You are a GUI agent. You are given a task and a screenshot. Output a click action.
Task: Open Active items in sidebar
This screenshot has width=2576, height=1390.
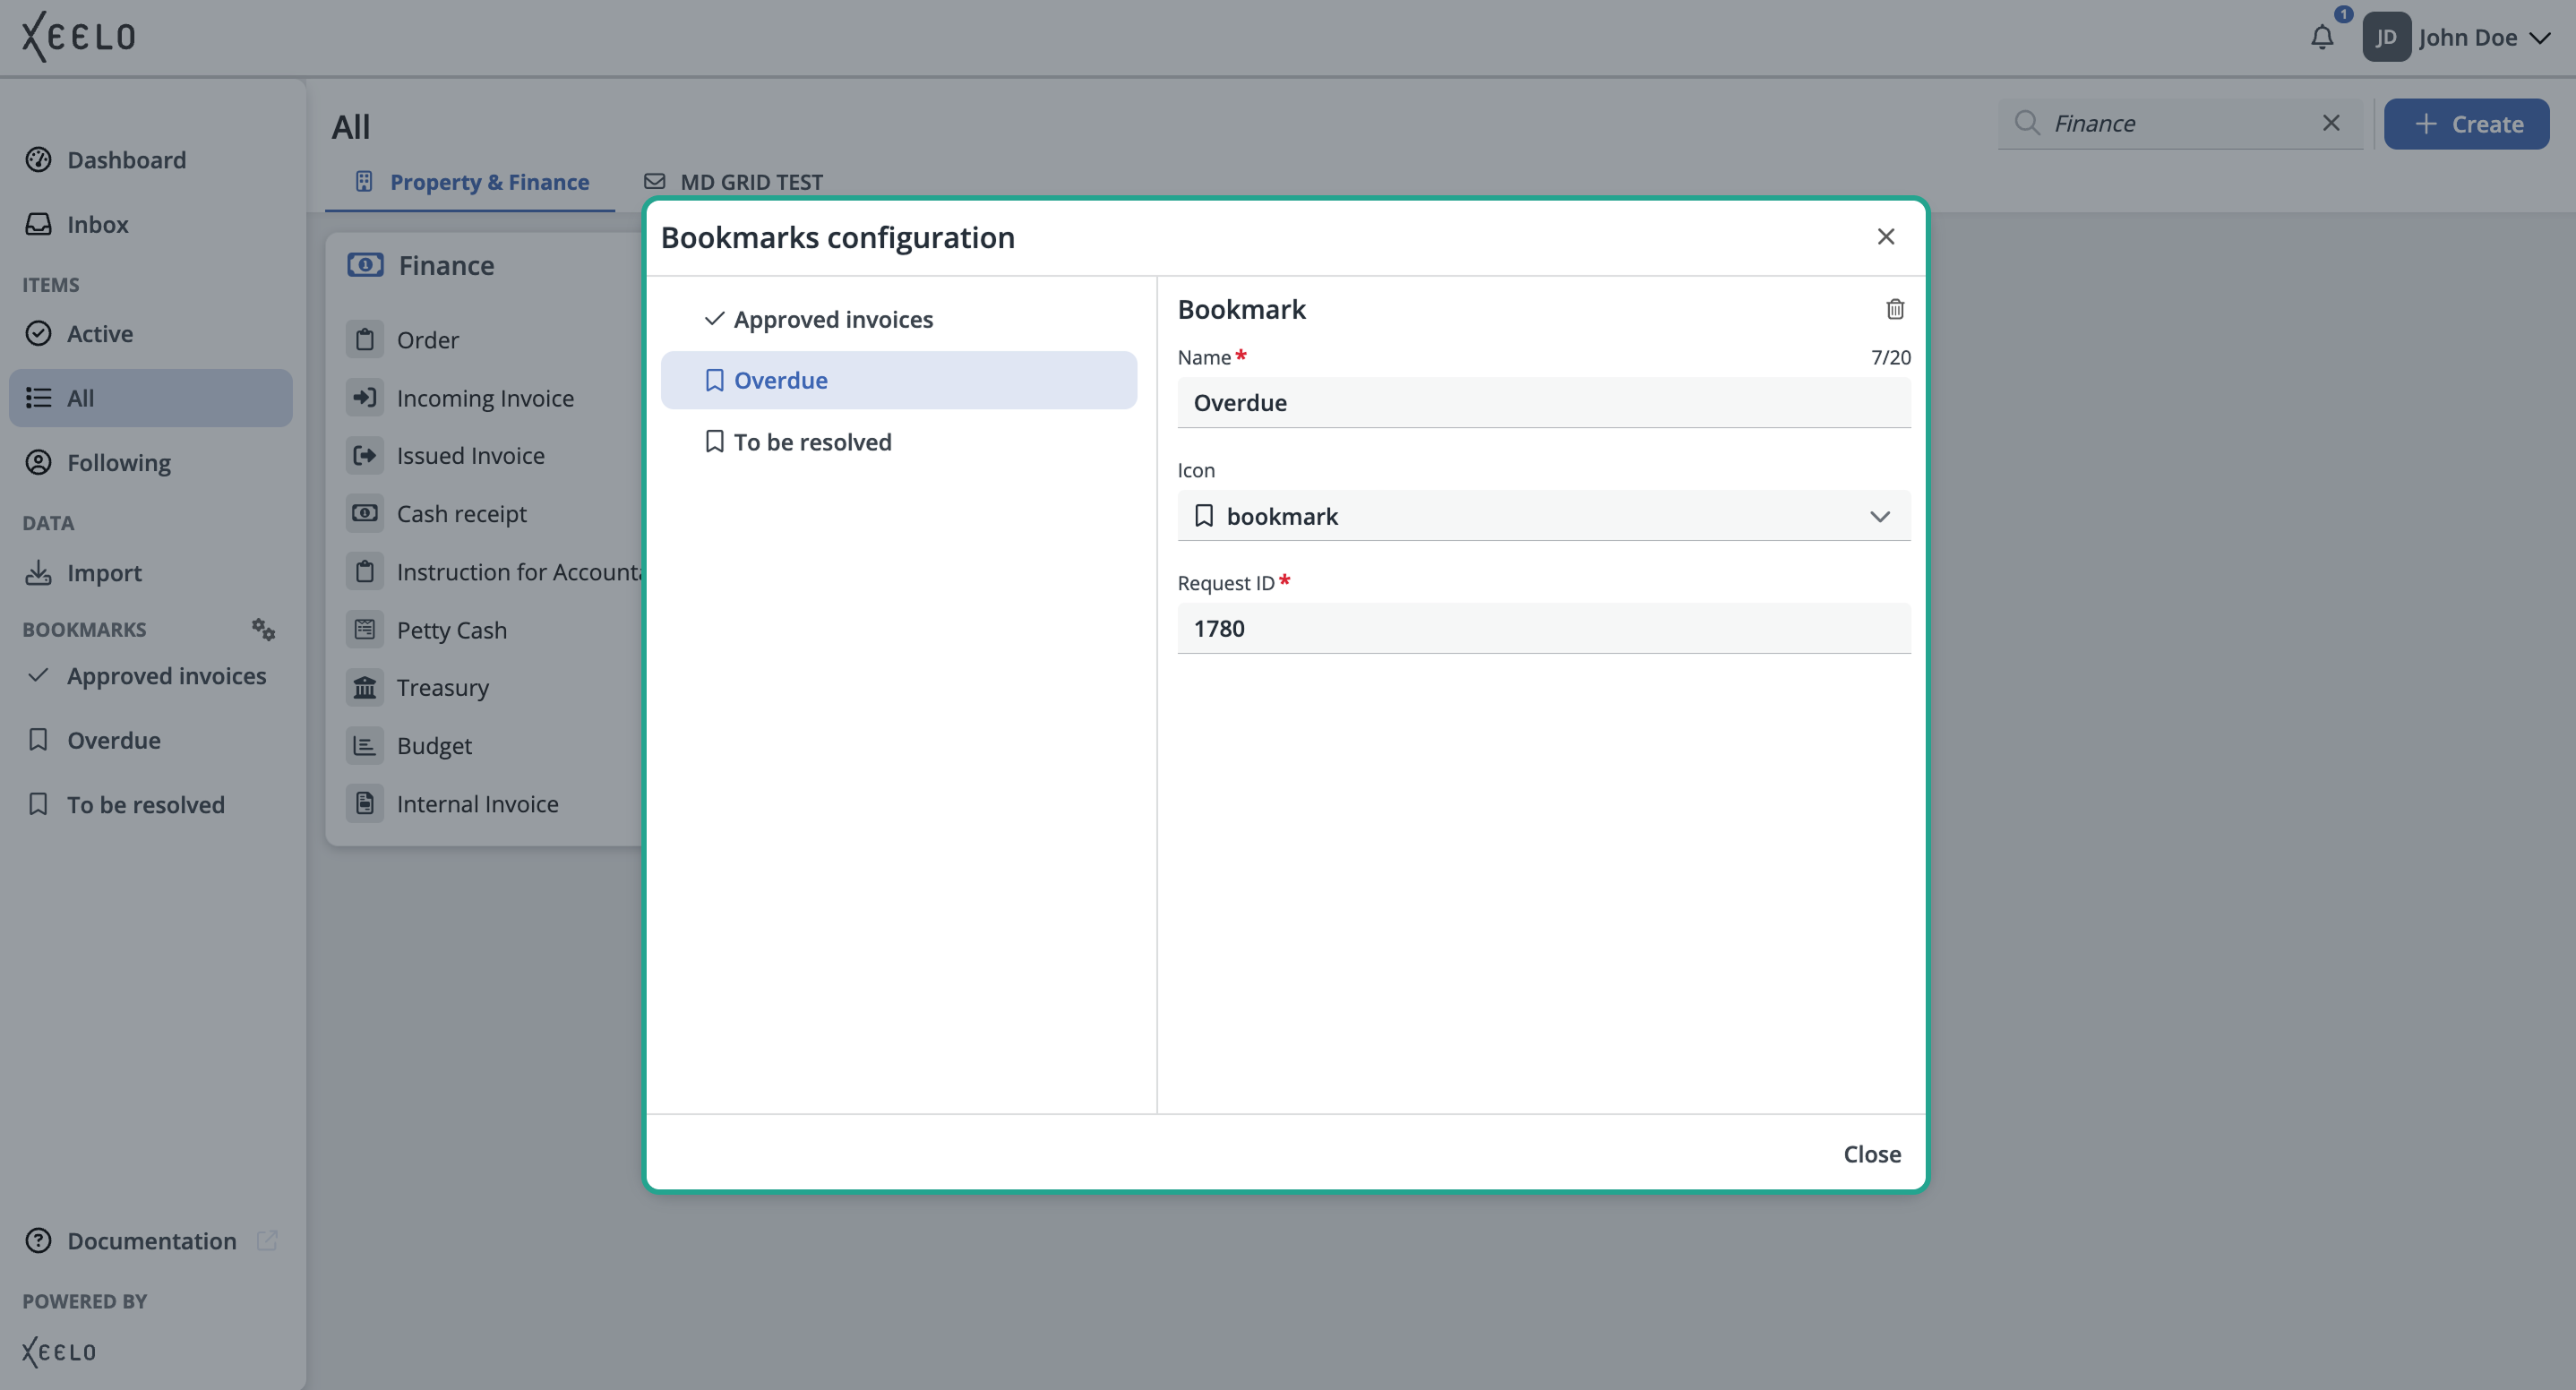(x=150, y=333)
